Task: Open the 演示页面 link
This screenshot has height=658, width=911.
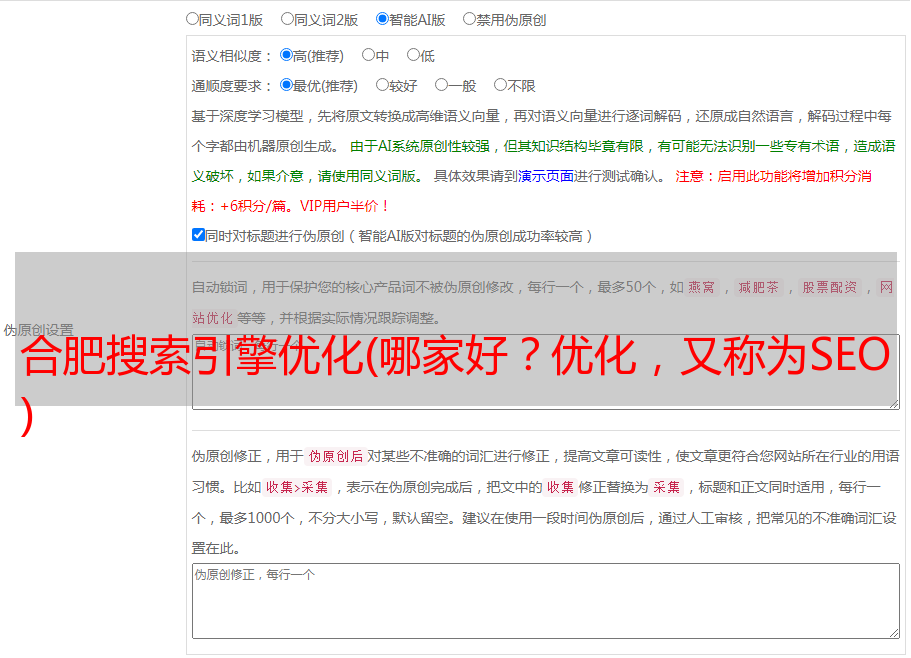Action: pyautogui.click(x=545, y=176)
